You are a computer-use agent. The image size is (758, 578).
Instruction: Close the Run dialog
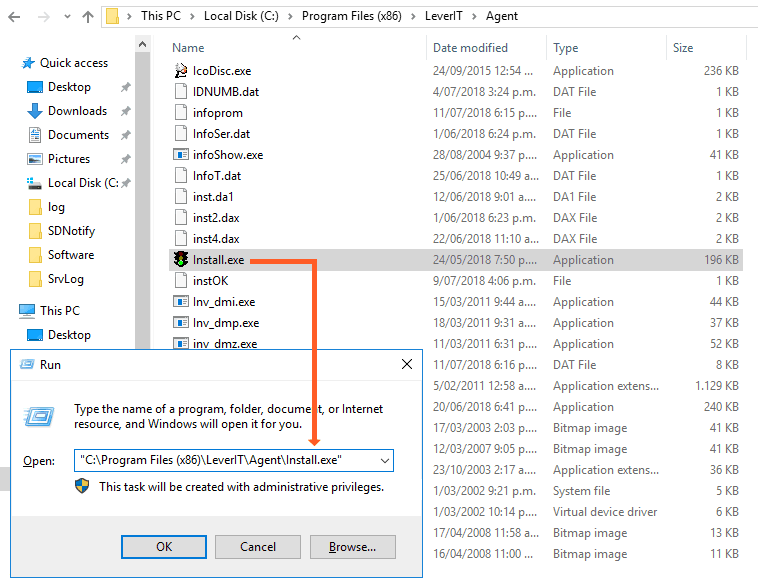pos(407,364)
